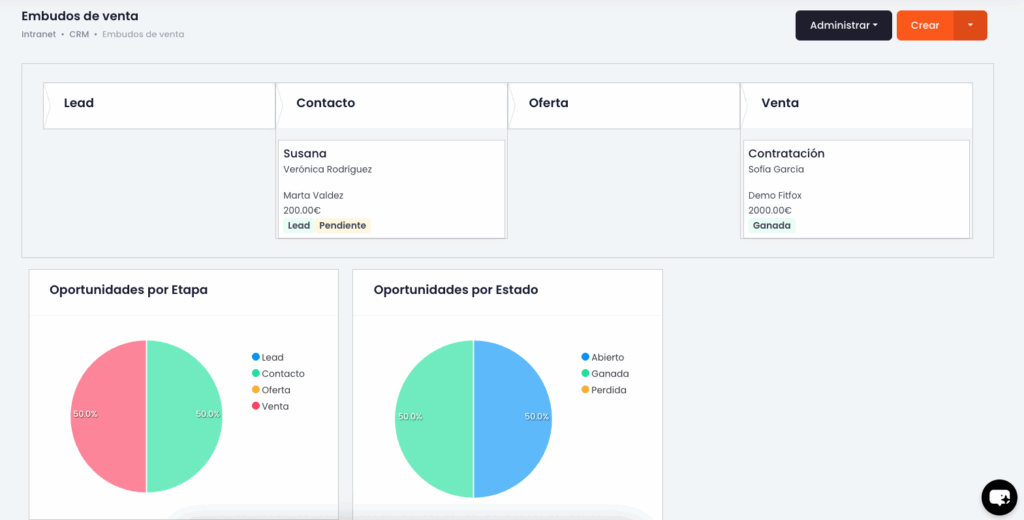The width and height of the screenshot is (1024, 520).
Task: Click Oportunidades por Estado chart title
Action: [x=456, y=290]
